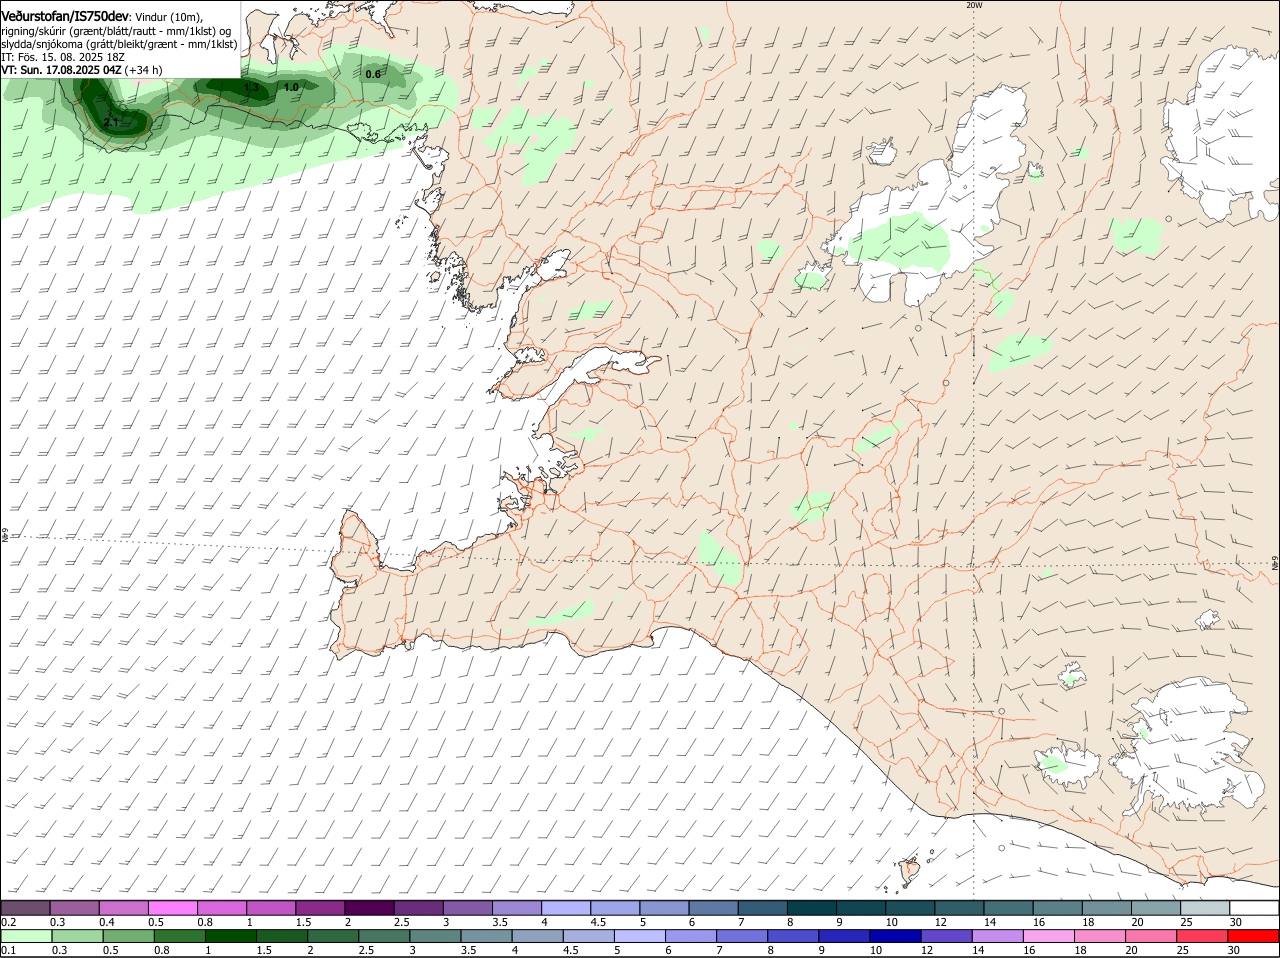The image size is (1280, 958).
Task: Click lower legend swatch labeled 2
Action: click(333, 935)
